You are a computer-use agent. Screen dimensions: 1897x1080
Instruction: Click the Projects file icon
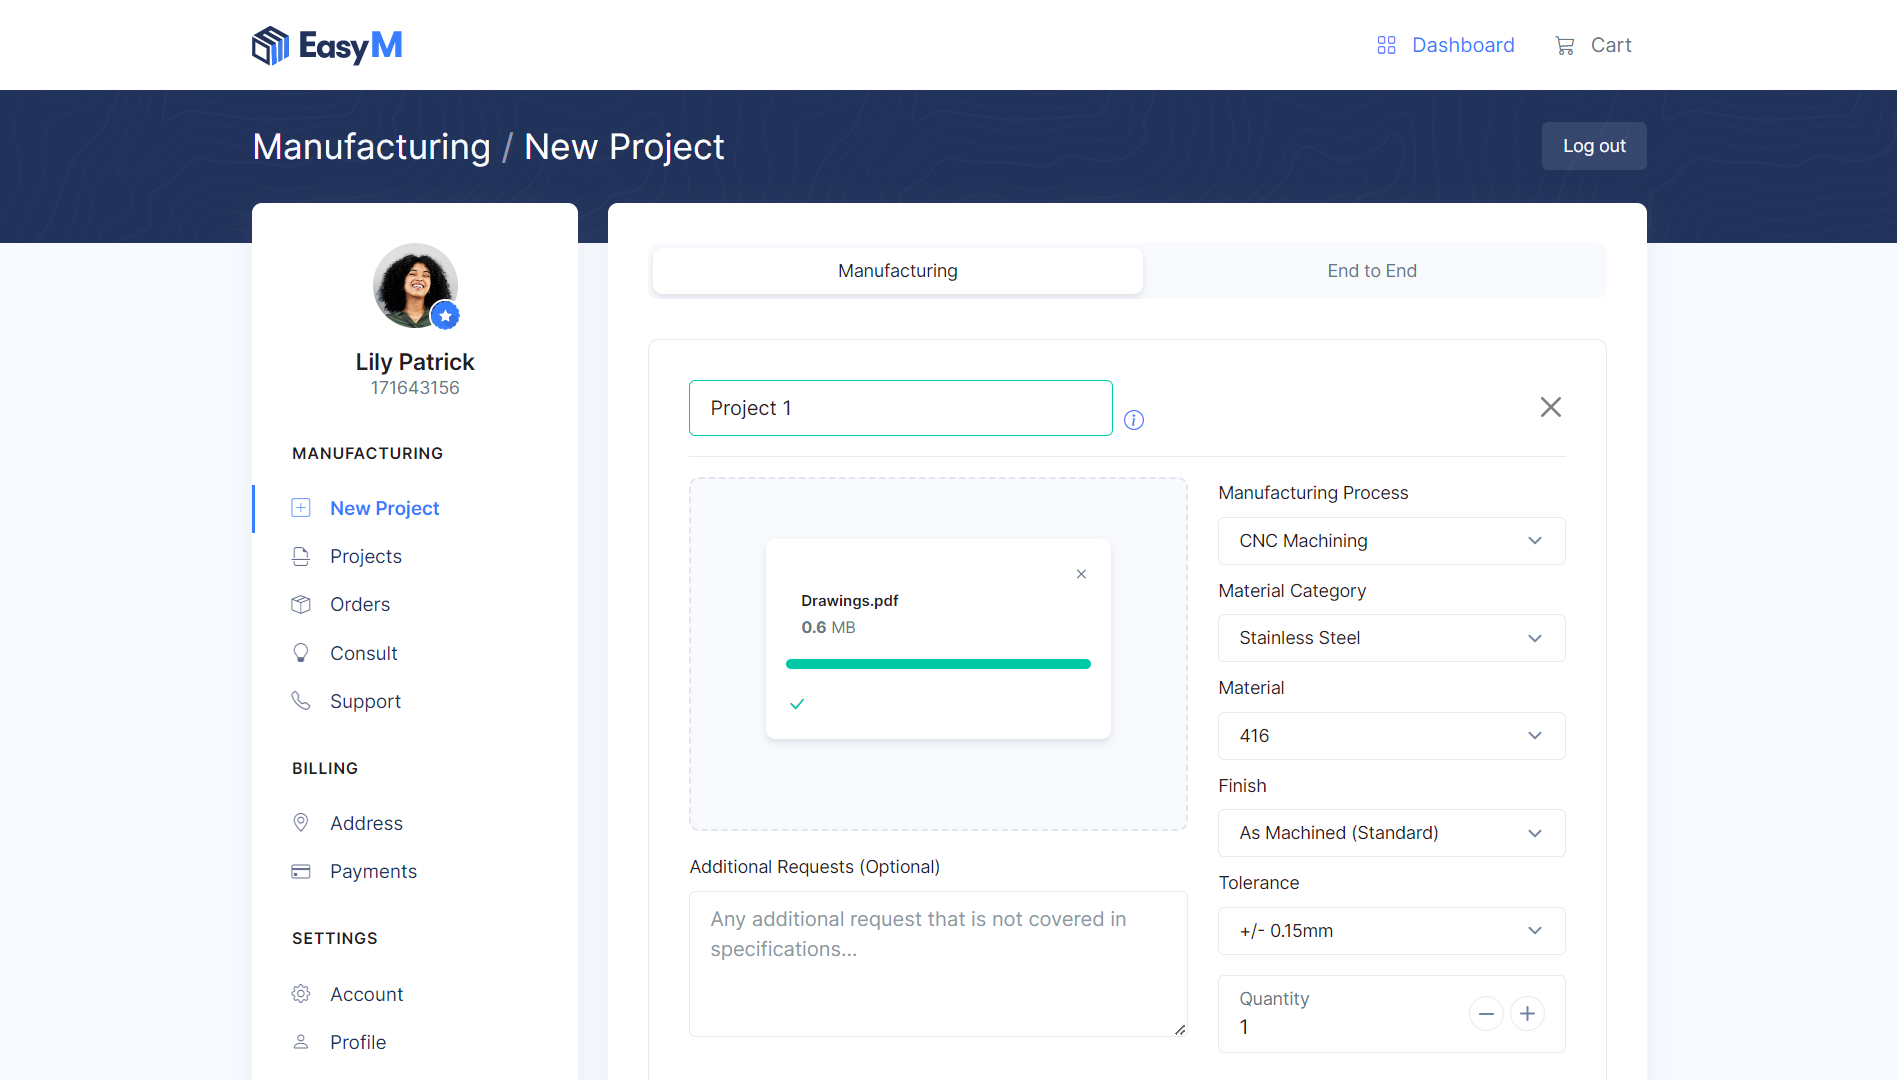301,556
